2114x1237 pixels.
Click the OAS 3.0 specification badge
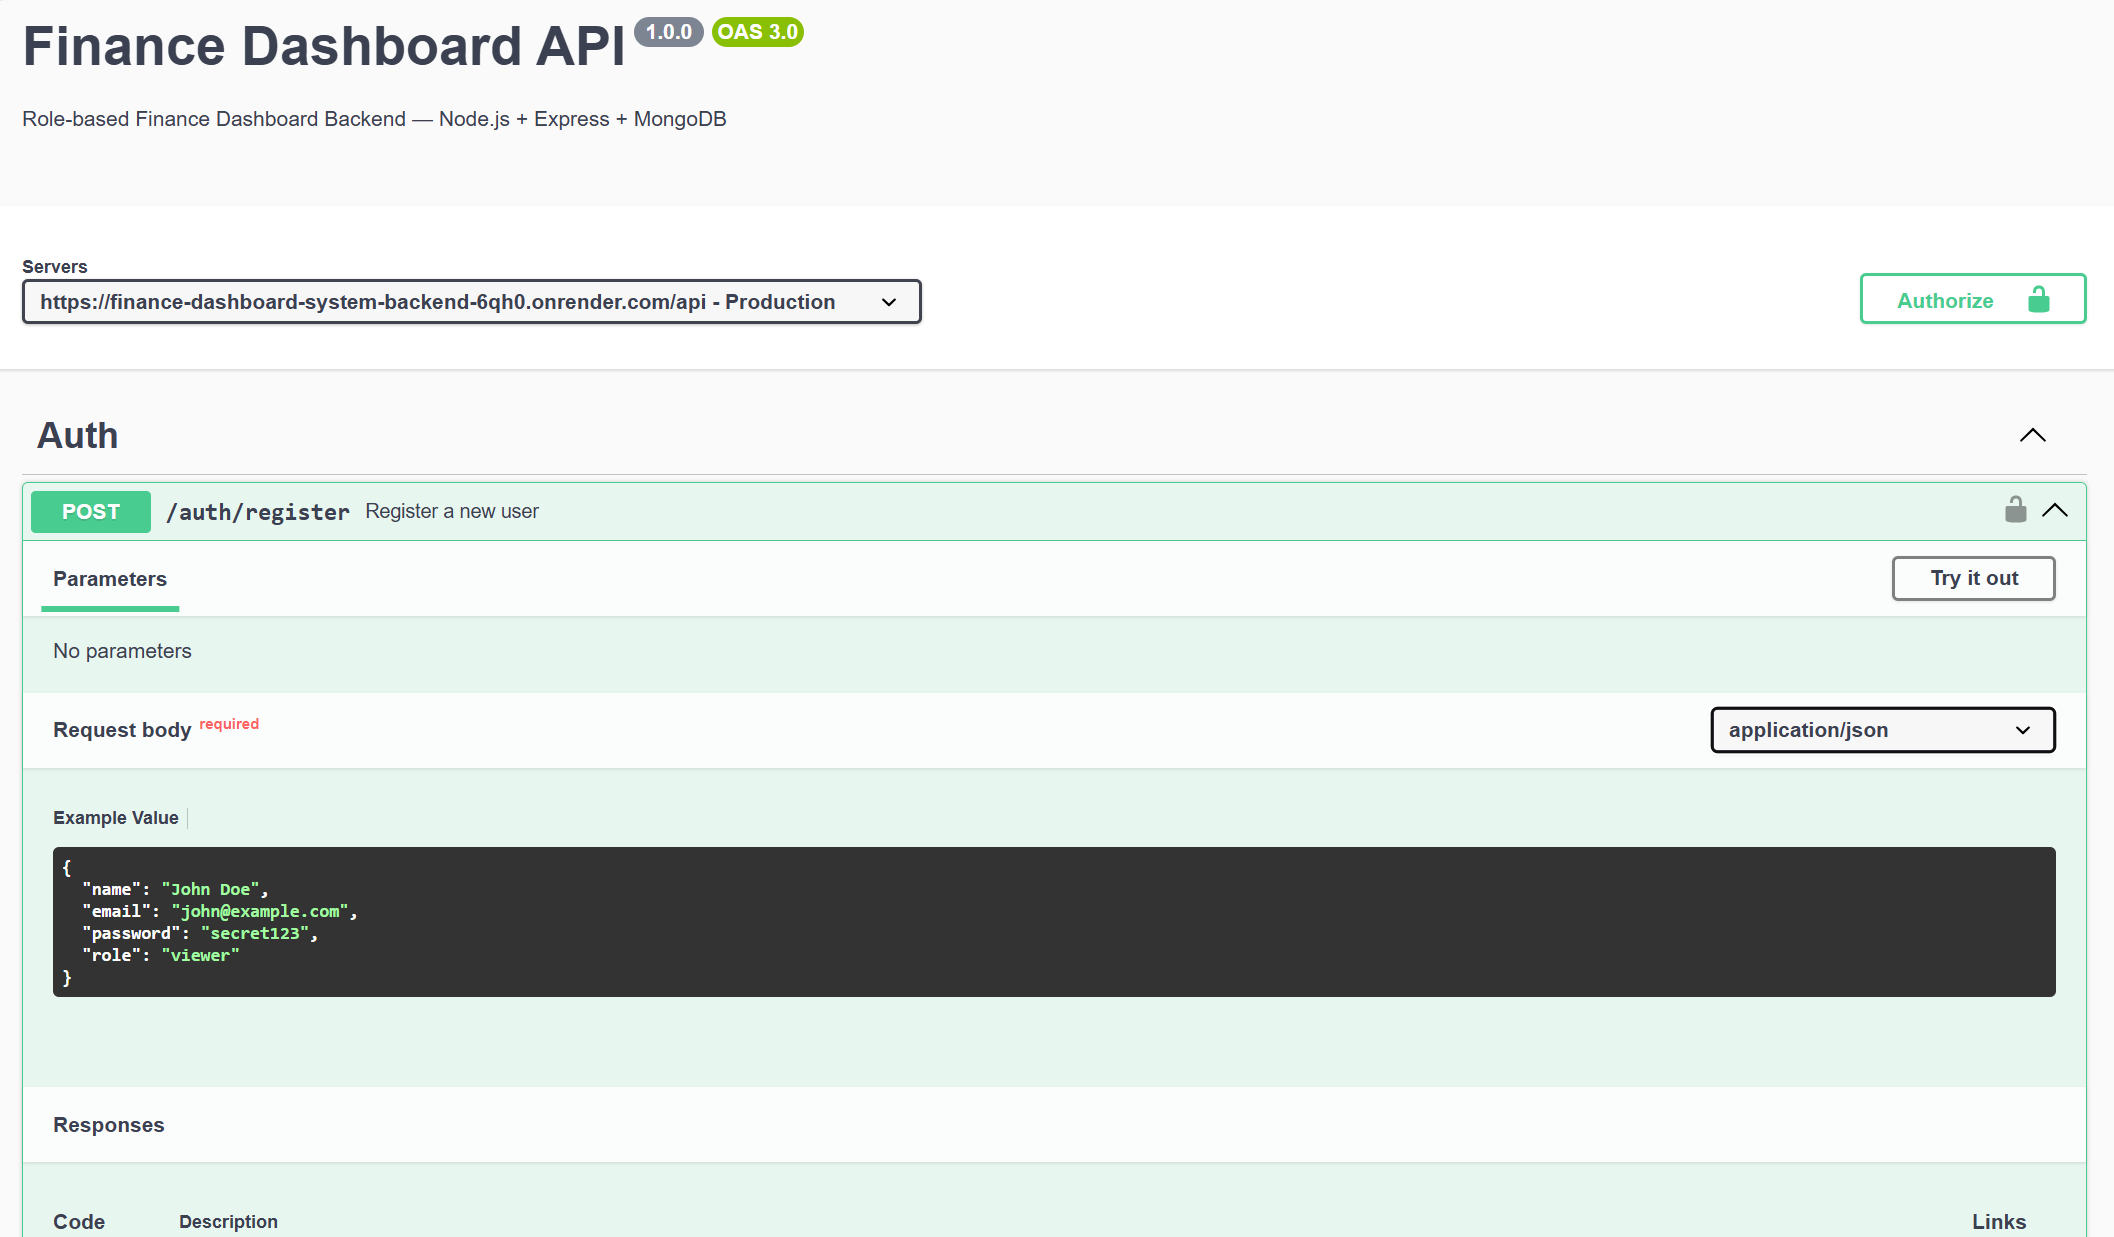757,32
